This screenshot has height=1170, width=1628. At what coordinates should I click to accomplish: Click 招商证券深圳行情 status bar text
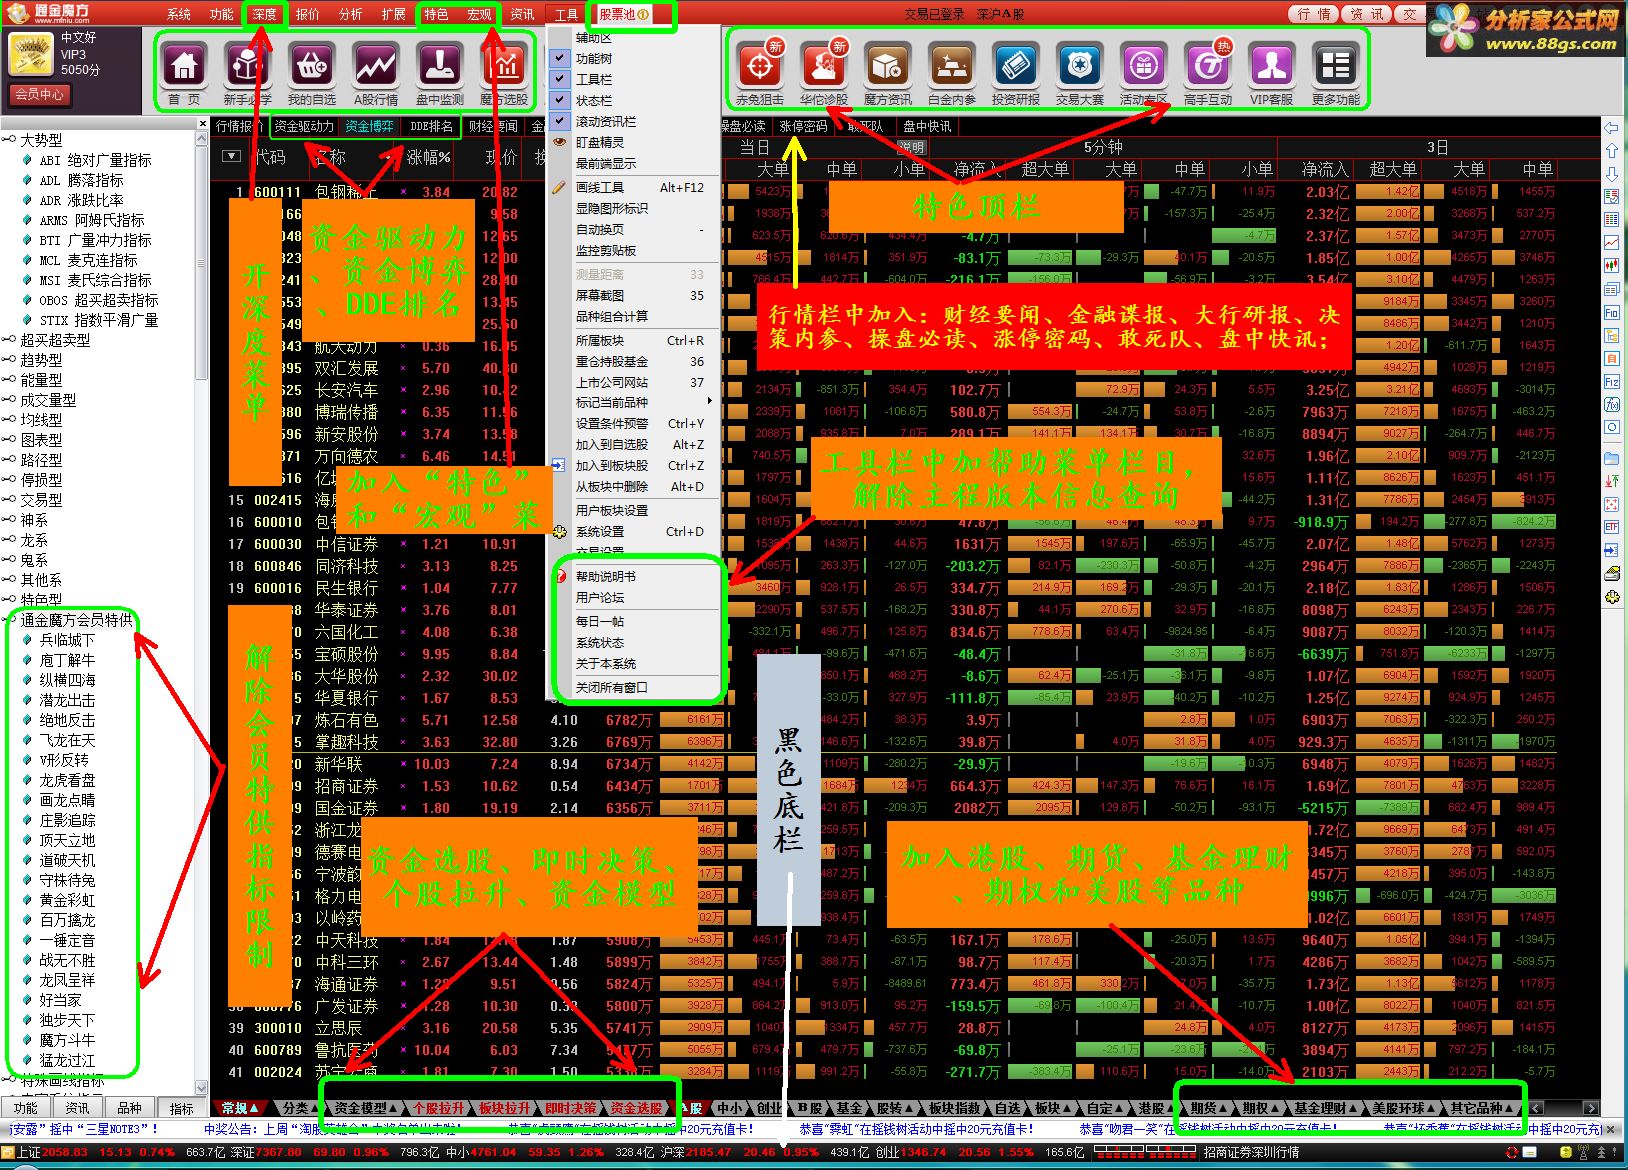point(1252,1152)
